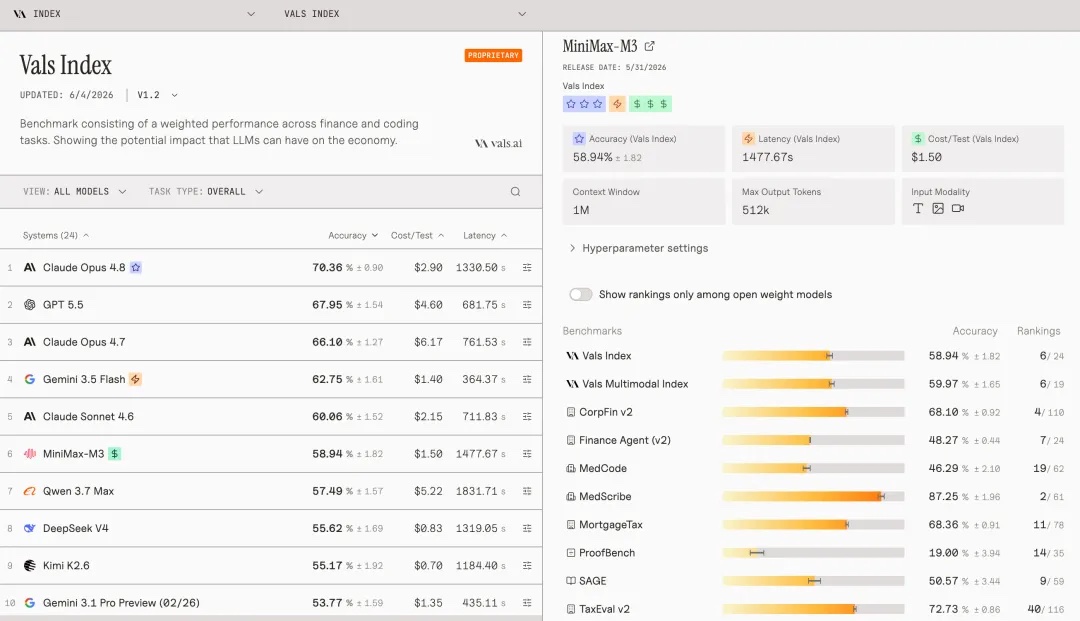The height and width of the screenshot is (621, 1080).
Task: Select the DeepSeek V4 model row
Action: (271, 528)
